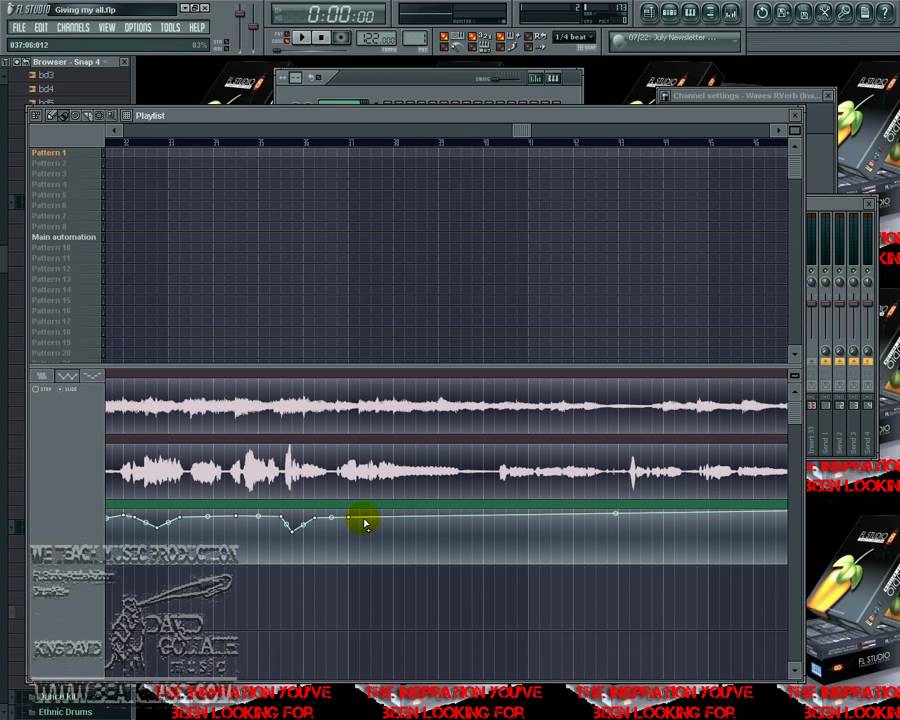The image size is (900, 720).
Task: Open the Playlist view from the toolbar
Action: point(649,13)
